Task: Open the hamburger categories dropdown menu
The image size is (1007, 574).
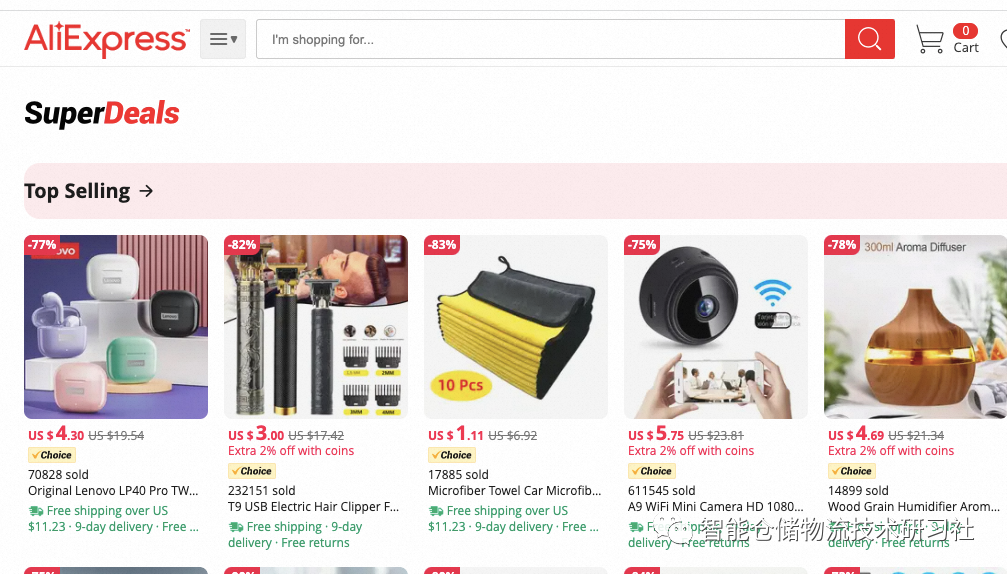Action: (223, 39)
